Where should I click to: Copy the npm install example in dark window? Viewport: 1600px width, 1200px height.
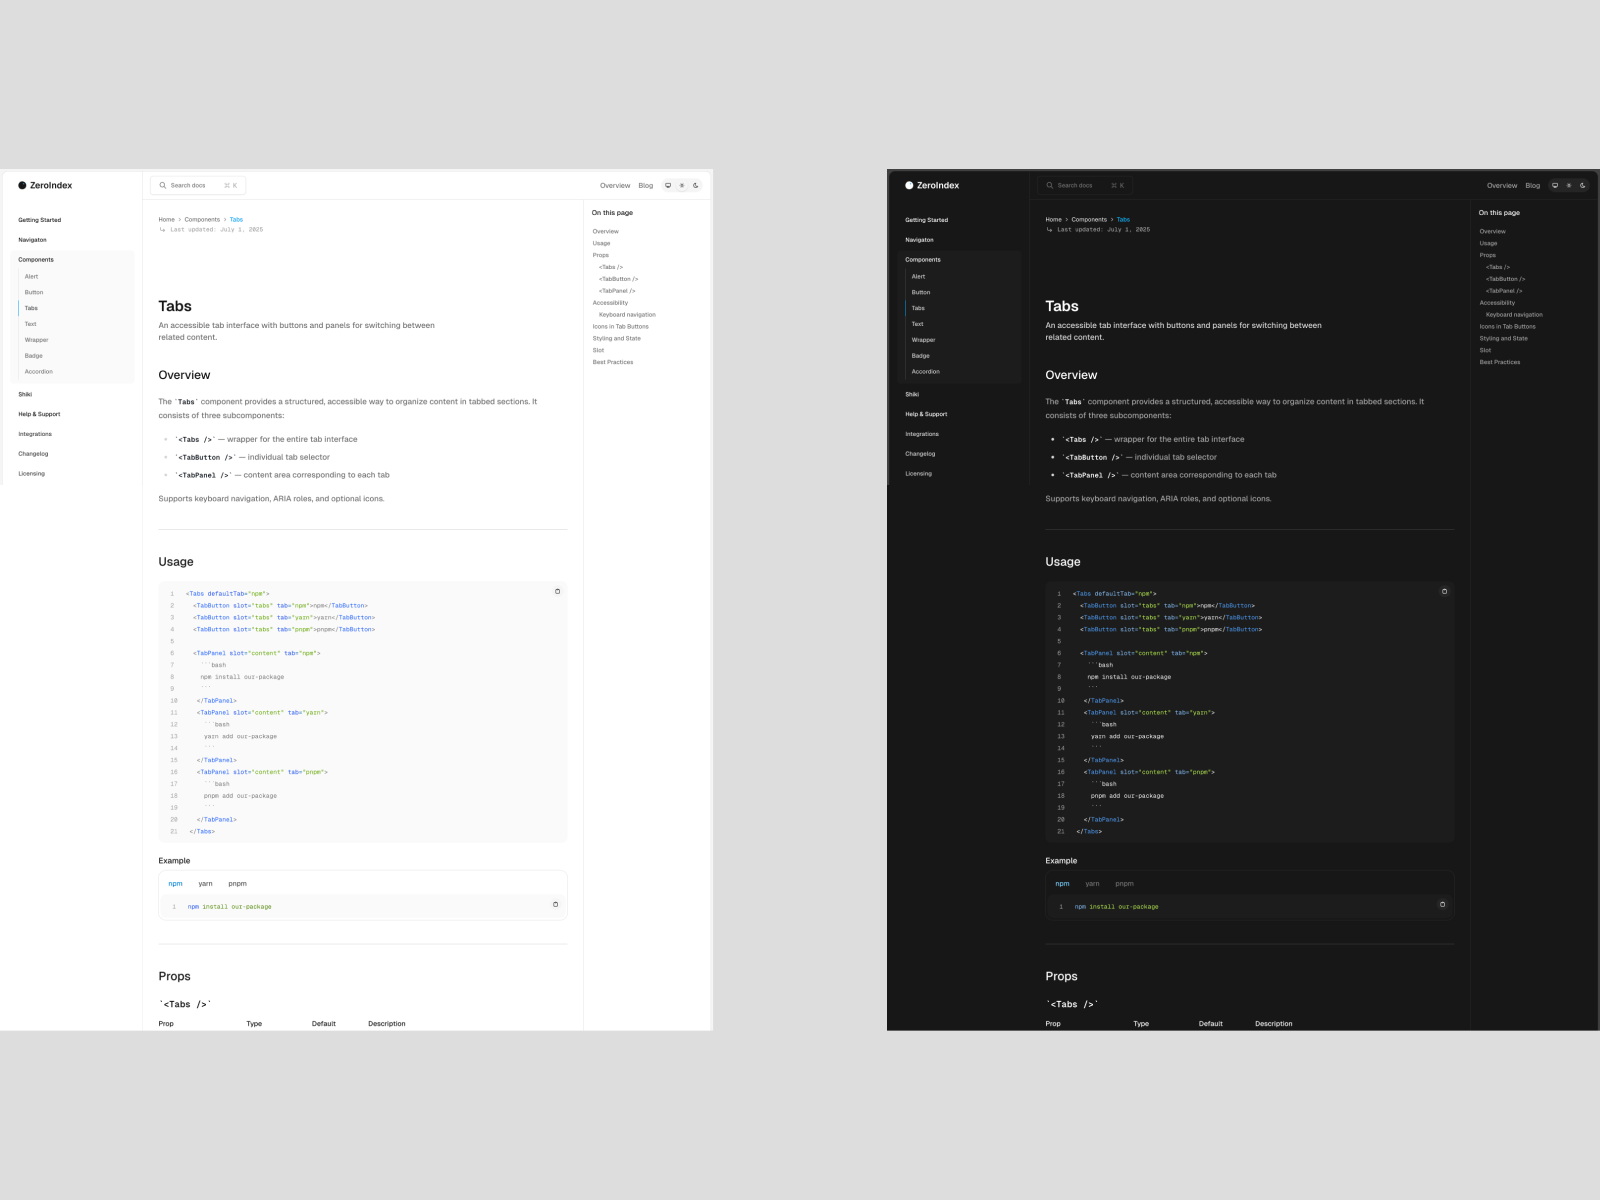click(x=1442, y=904)
